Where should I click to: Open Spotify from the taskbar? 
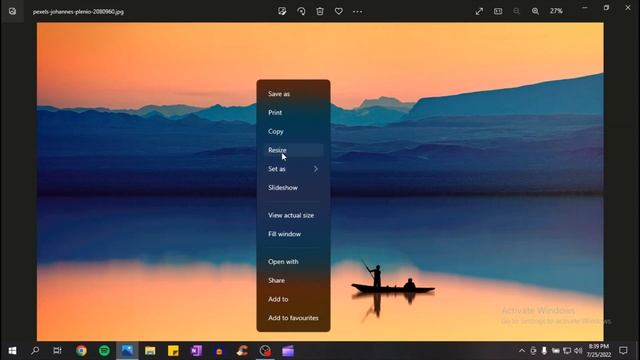(104, 351)
